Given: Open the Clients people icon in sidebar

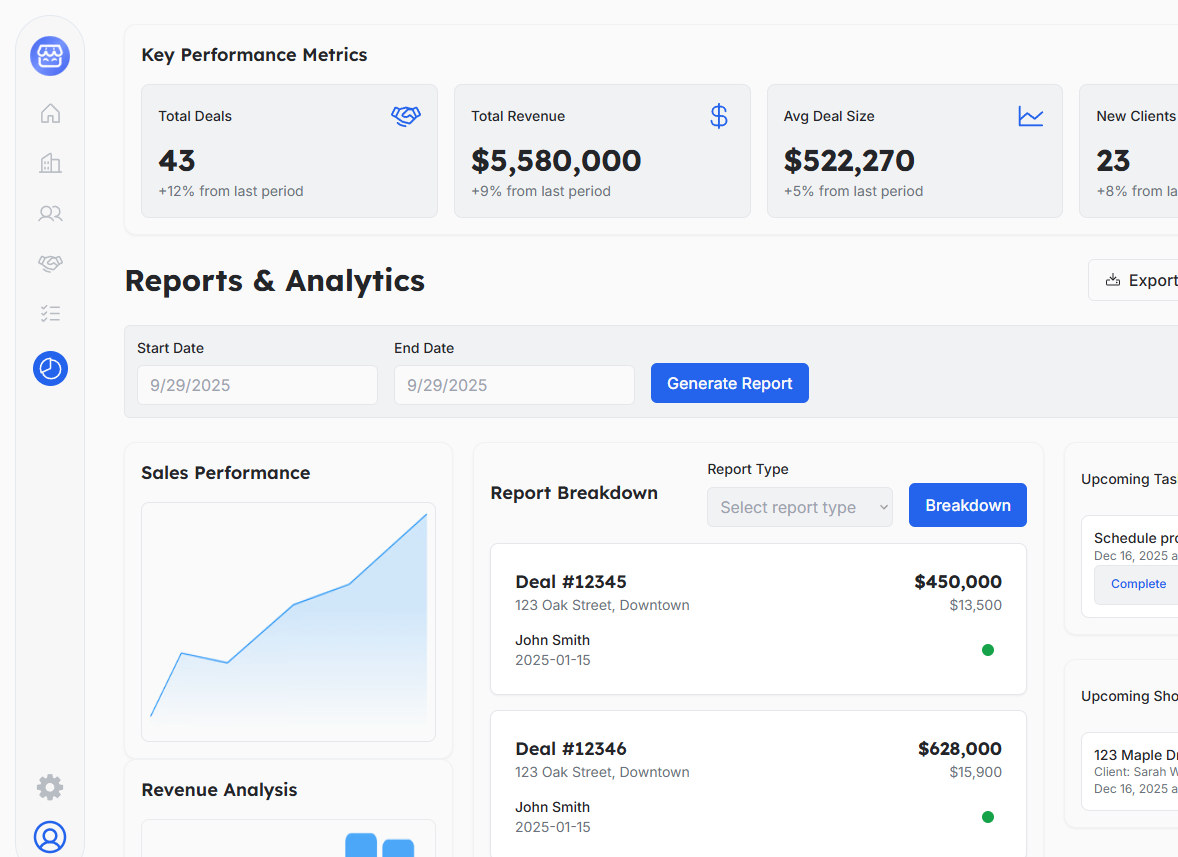Looking at the screenshot, I should pyautogui.click(x=50, y=213).
